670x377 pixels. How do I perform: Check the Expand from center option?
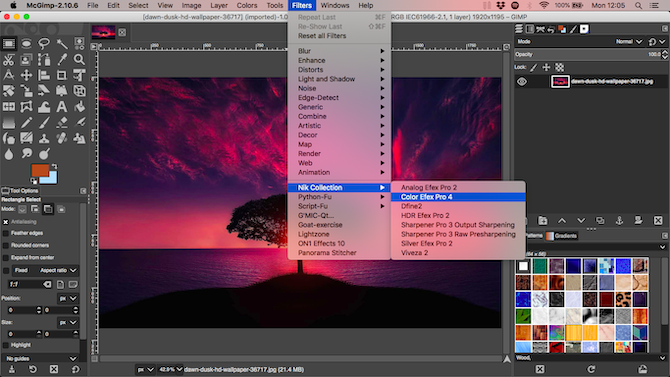6,258
